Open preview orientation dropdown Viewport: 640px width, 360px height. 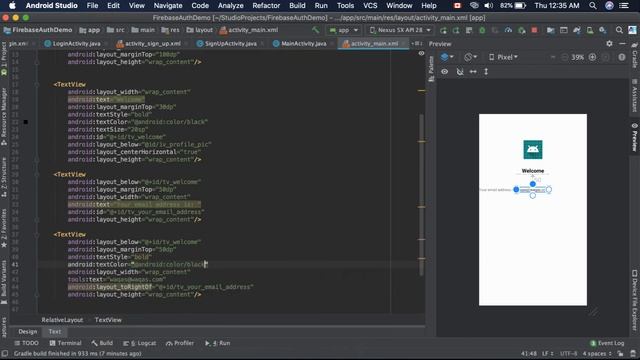(x=471, y=57)
